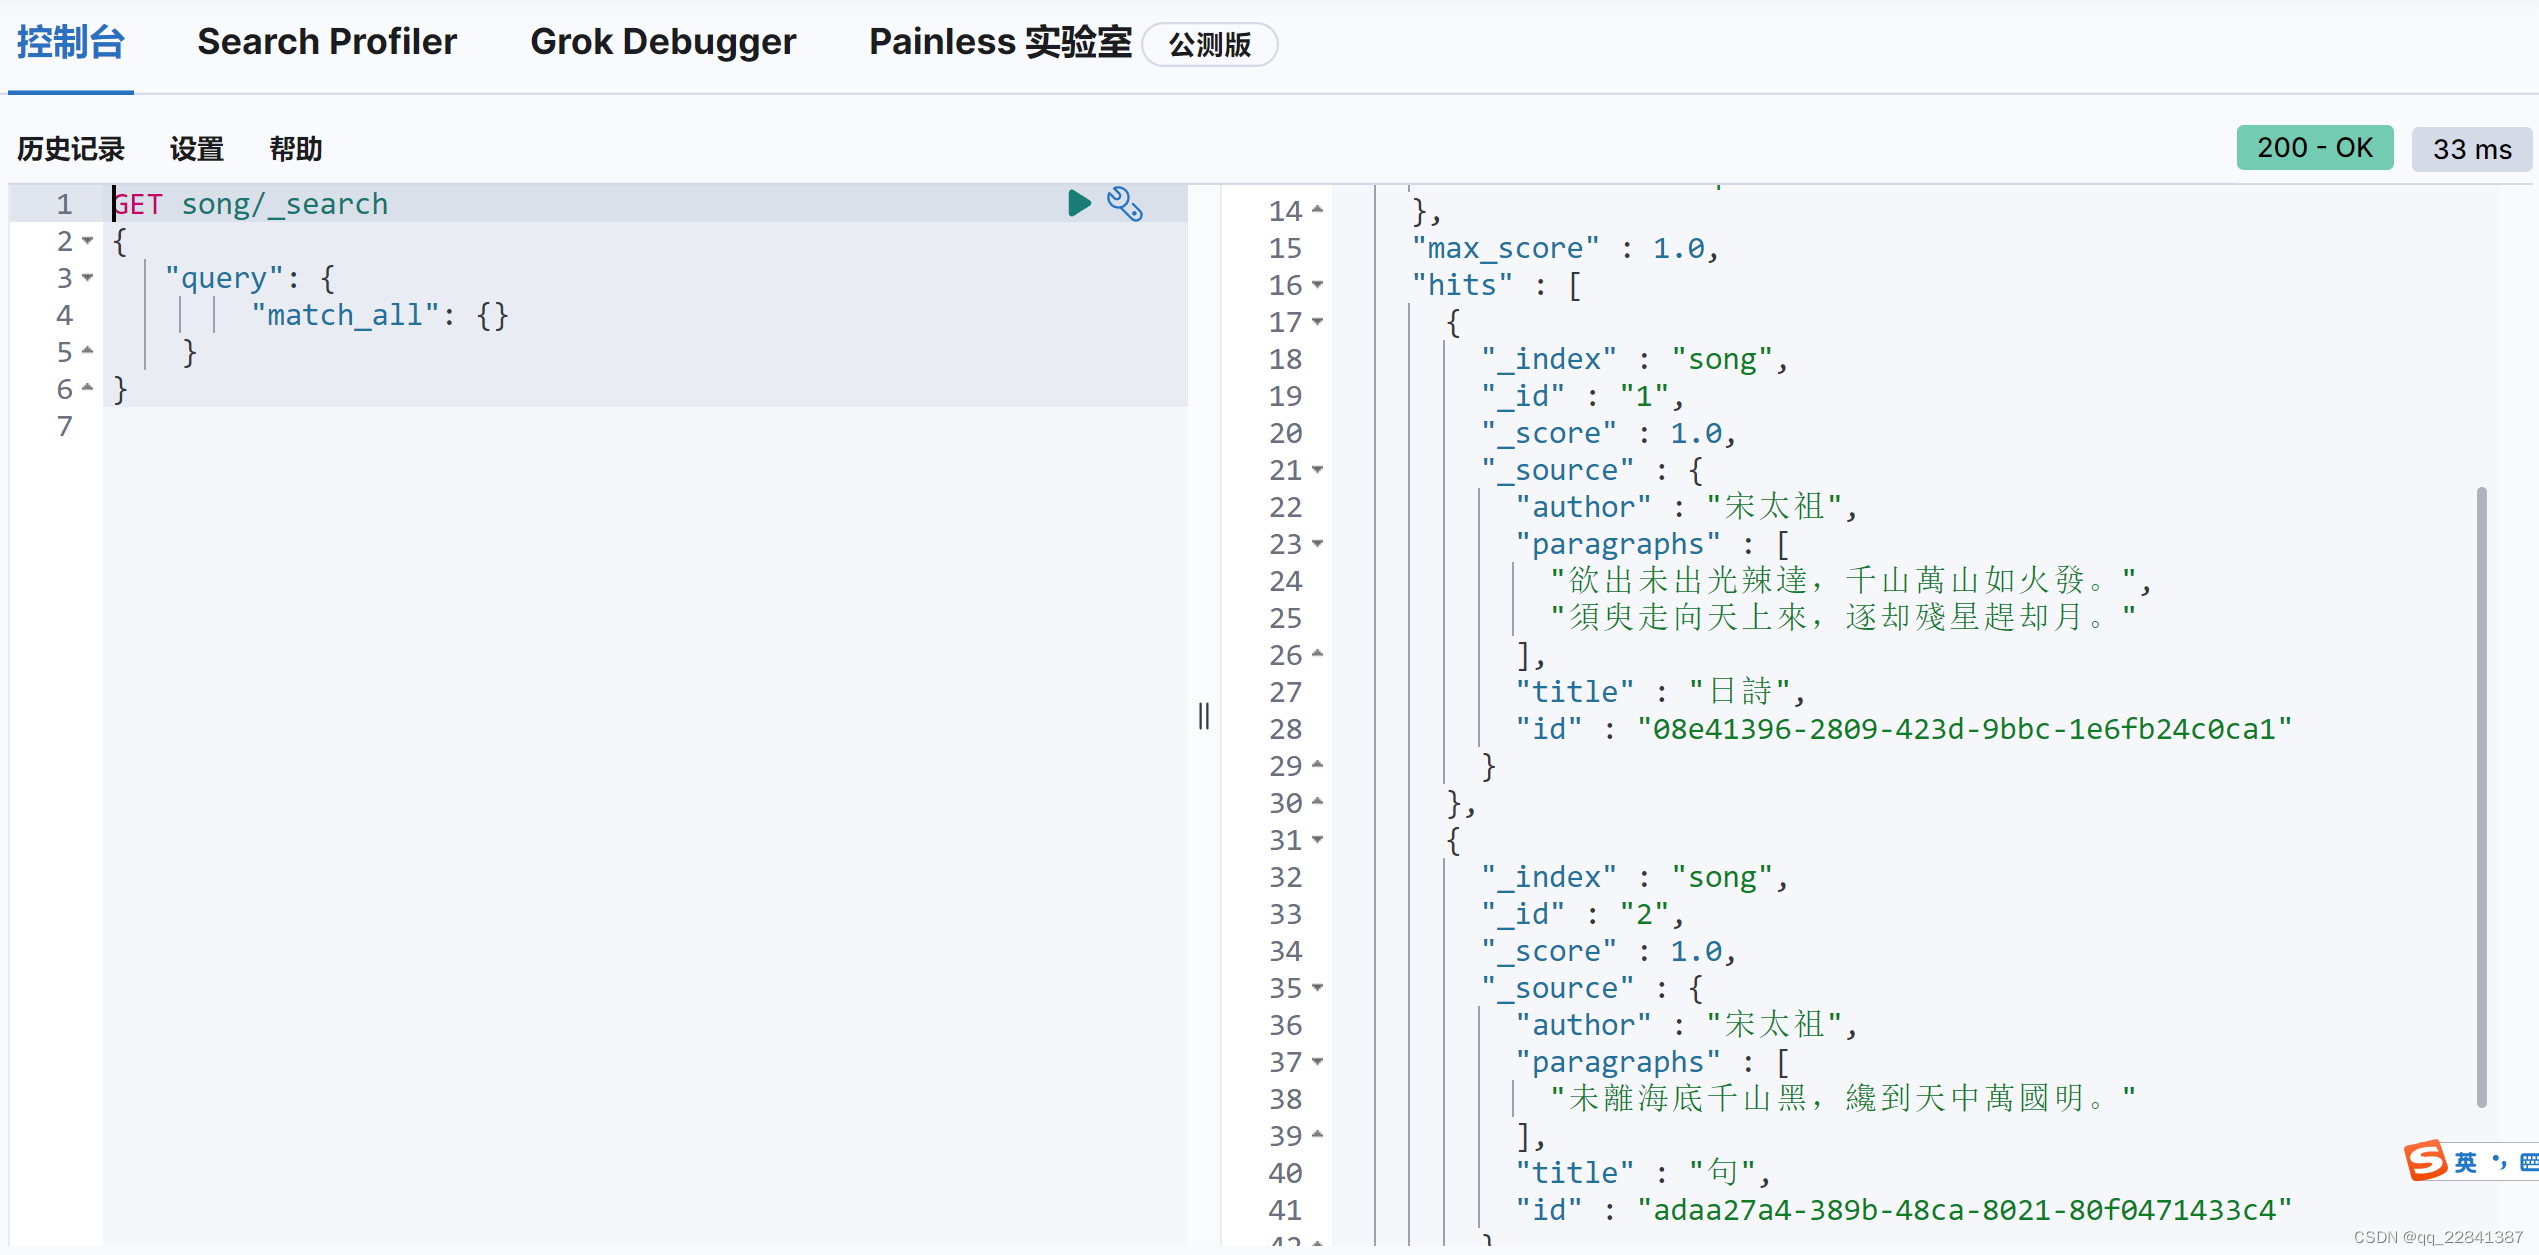Click fold marker at response line 29
This screenshot has width=2539, height=1255.
click(1318, 766)
